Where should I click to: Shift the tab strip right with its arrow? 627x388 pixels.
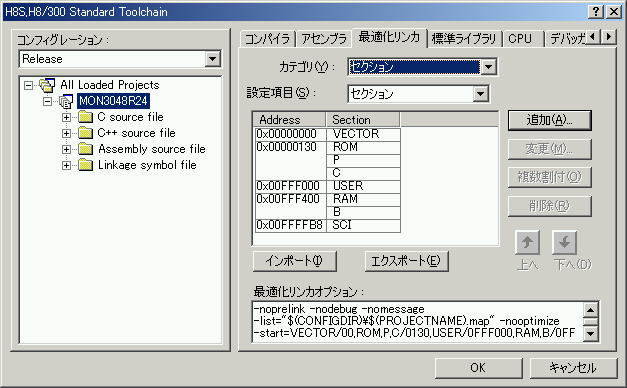coord(609,37)
